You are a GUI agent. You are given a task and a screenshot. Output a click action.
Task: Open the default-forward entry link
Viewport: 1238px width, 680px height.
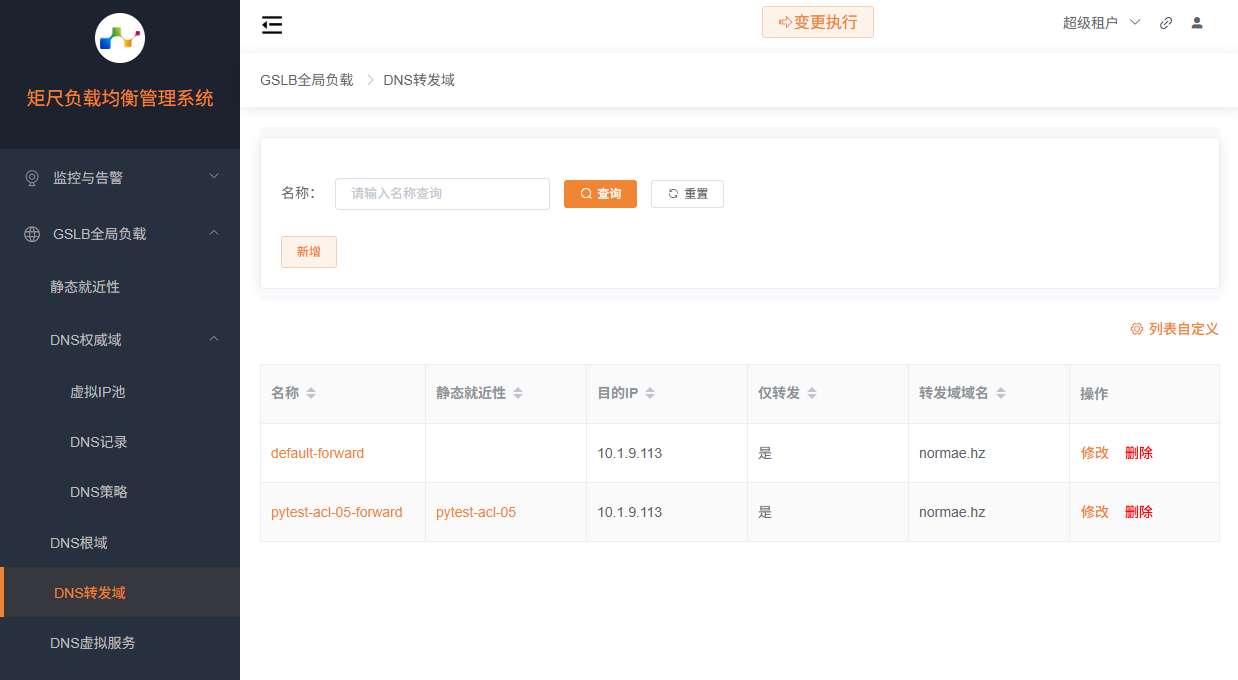(317, 453)
